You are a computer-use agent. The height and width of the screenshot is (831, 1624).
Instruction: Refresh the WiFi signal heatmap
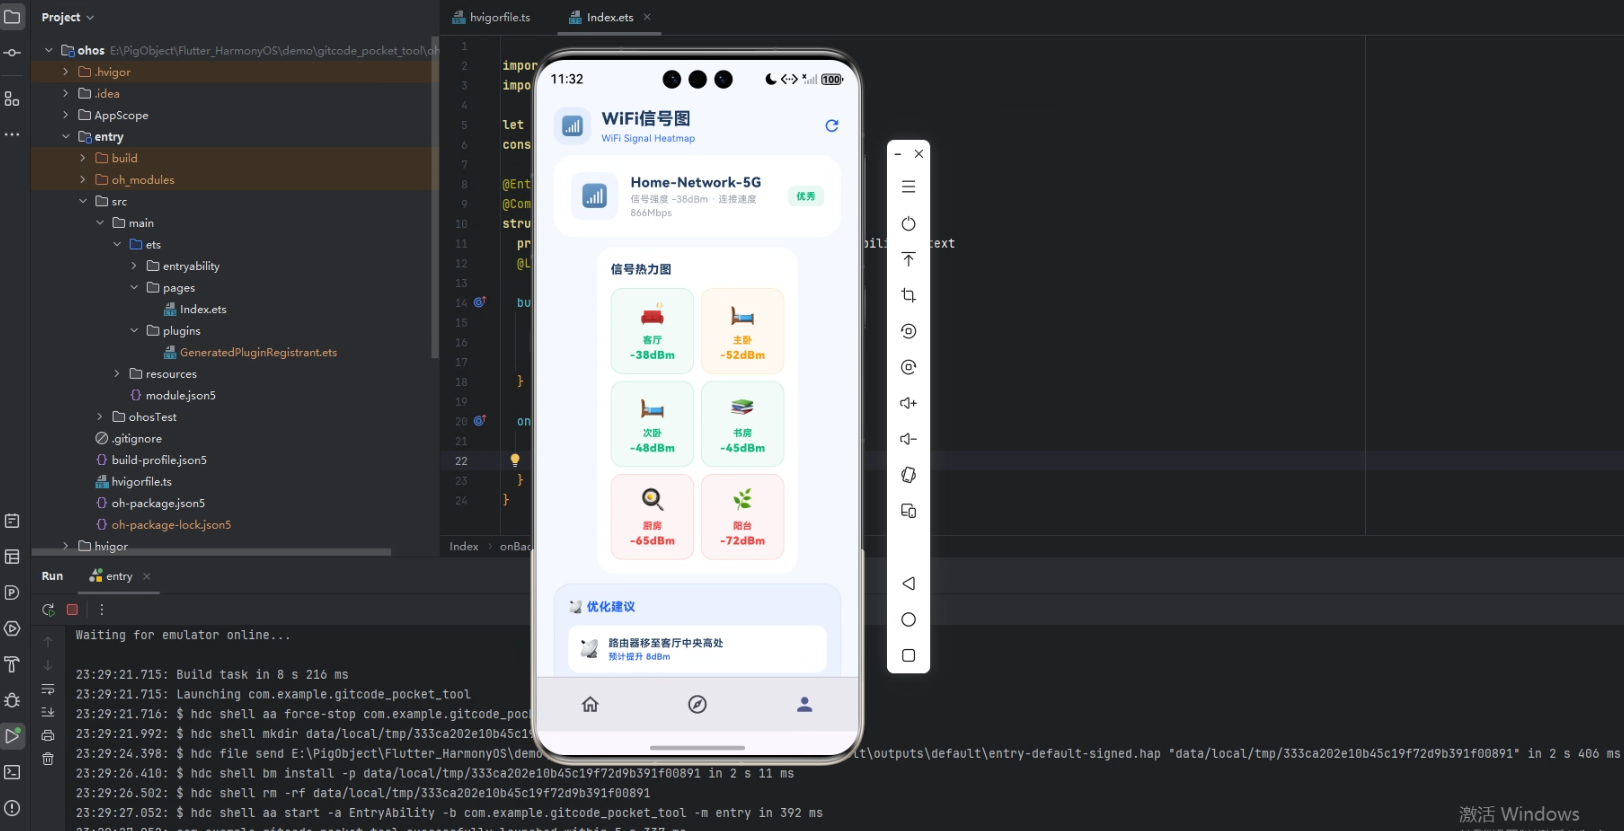pos(831,126)
